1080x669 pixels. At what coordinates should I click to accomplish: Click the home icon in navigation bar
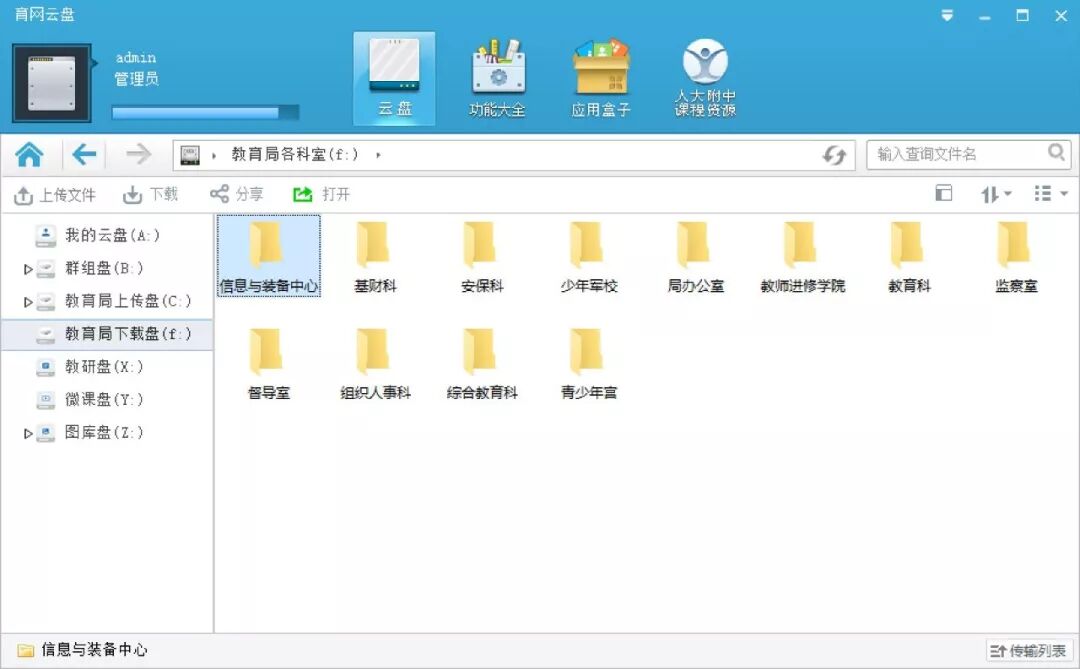29,153
